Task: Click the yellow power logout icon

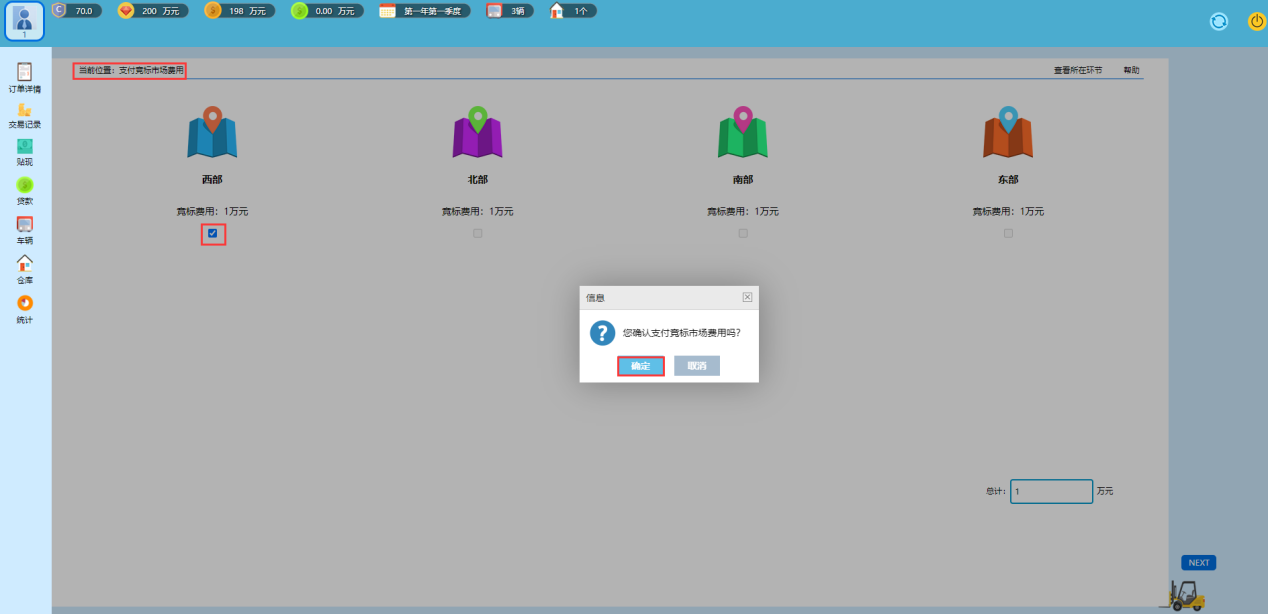Action: tap(1256, 21)
